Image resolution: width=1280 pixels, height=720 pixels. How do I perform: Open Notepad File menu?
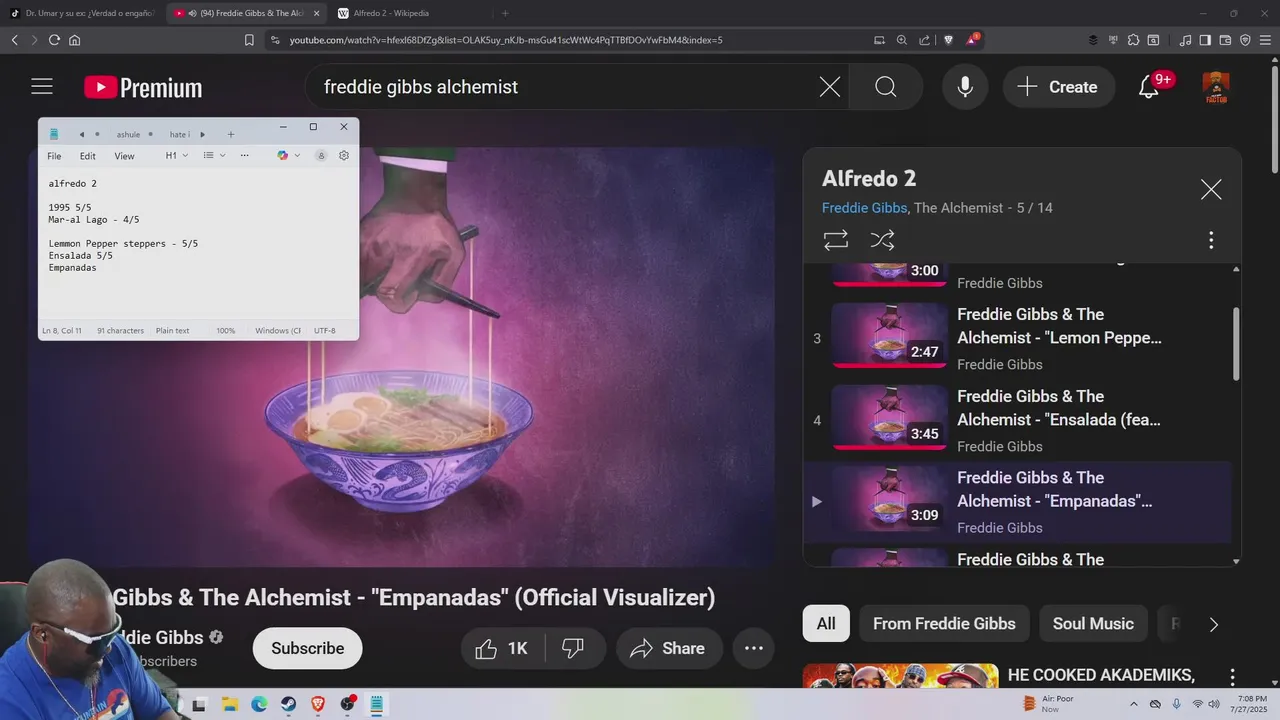click(x=54, y=156)
